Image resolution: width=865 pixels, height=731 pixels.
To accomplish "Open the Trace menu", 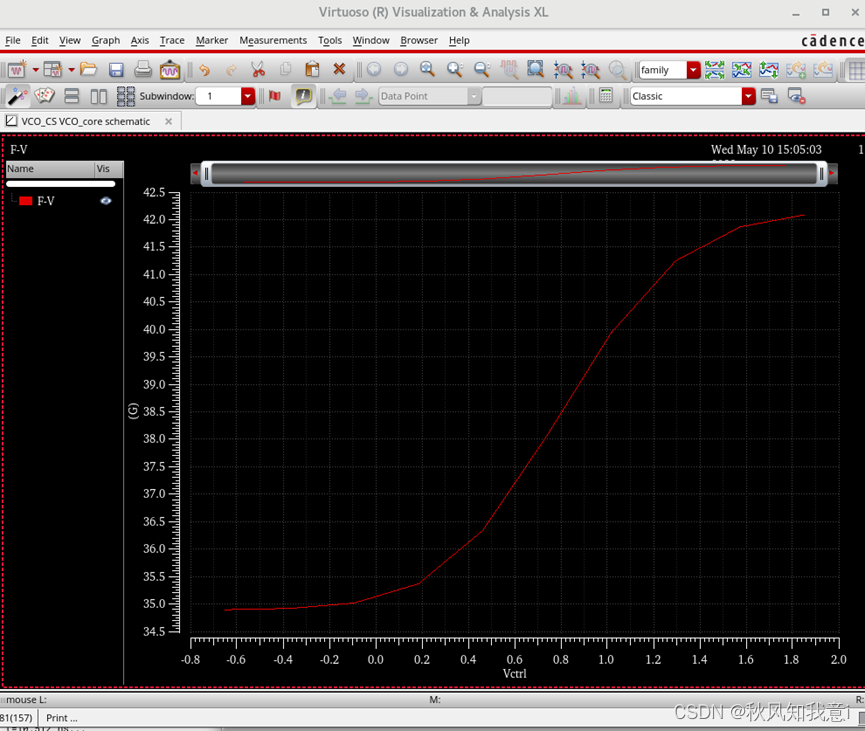I will point(172,40).
